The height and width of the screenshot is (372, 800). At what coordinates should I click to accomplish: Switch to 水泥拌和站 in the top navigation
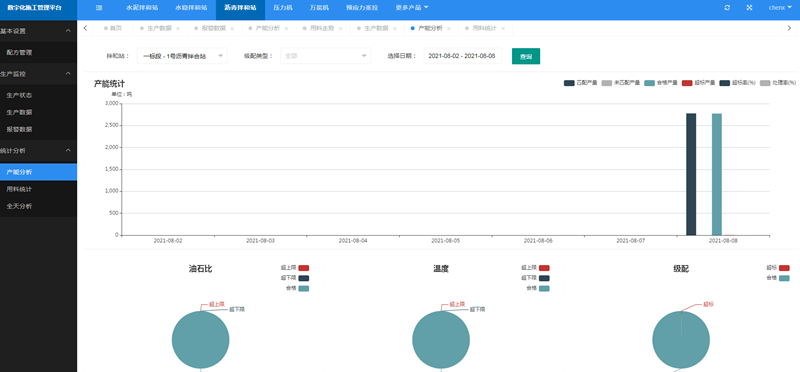pyautogui.click(x=142, y=8)
